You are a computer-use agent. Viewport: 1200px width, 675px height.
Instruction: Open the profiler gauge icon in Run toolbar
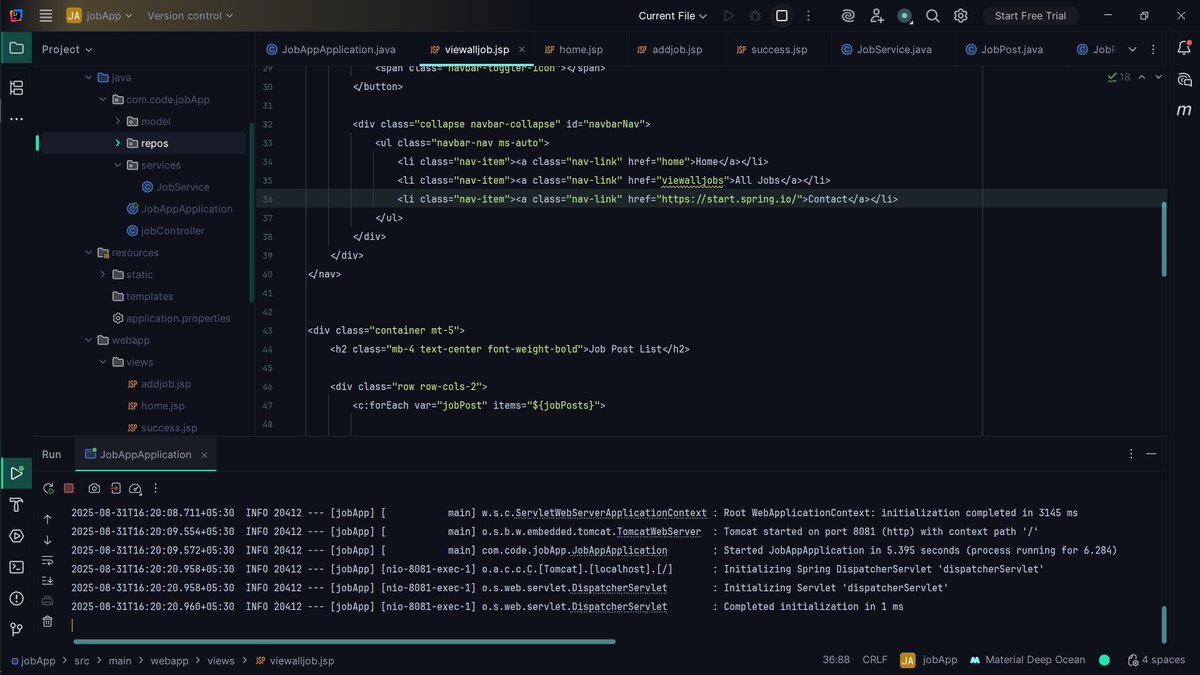coord(136,488)
